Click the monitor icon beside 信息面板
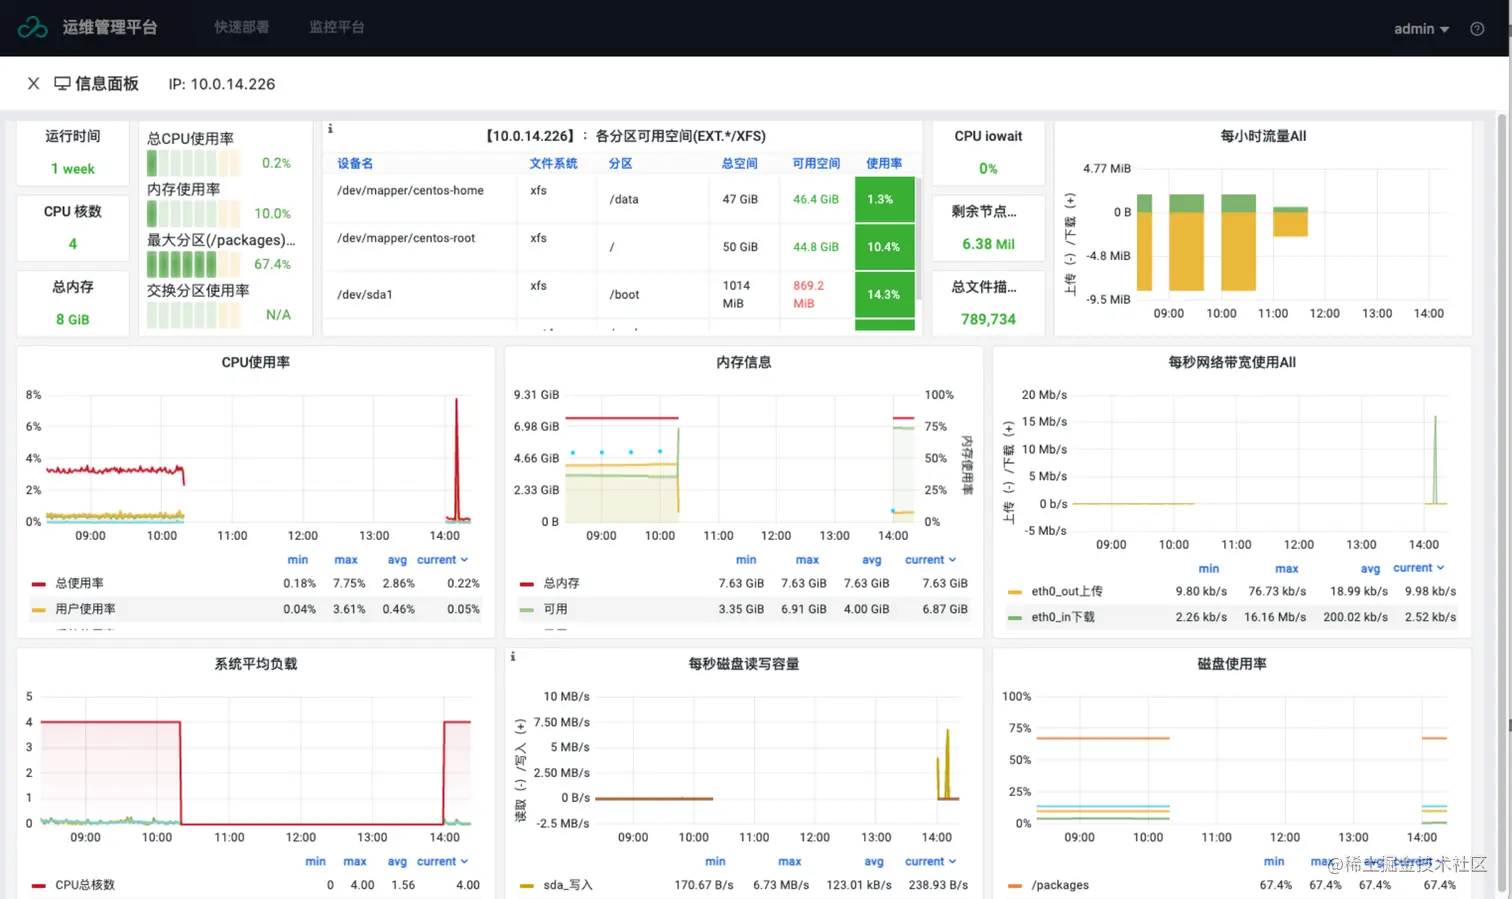 [62, 84]
